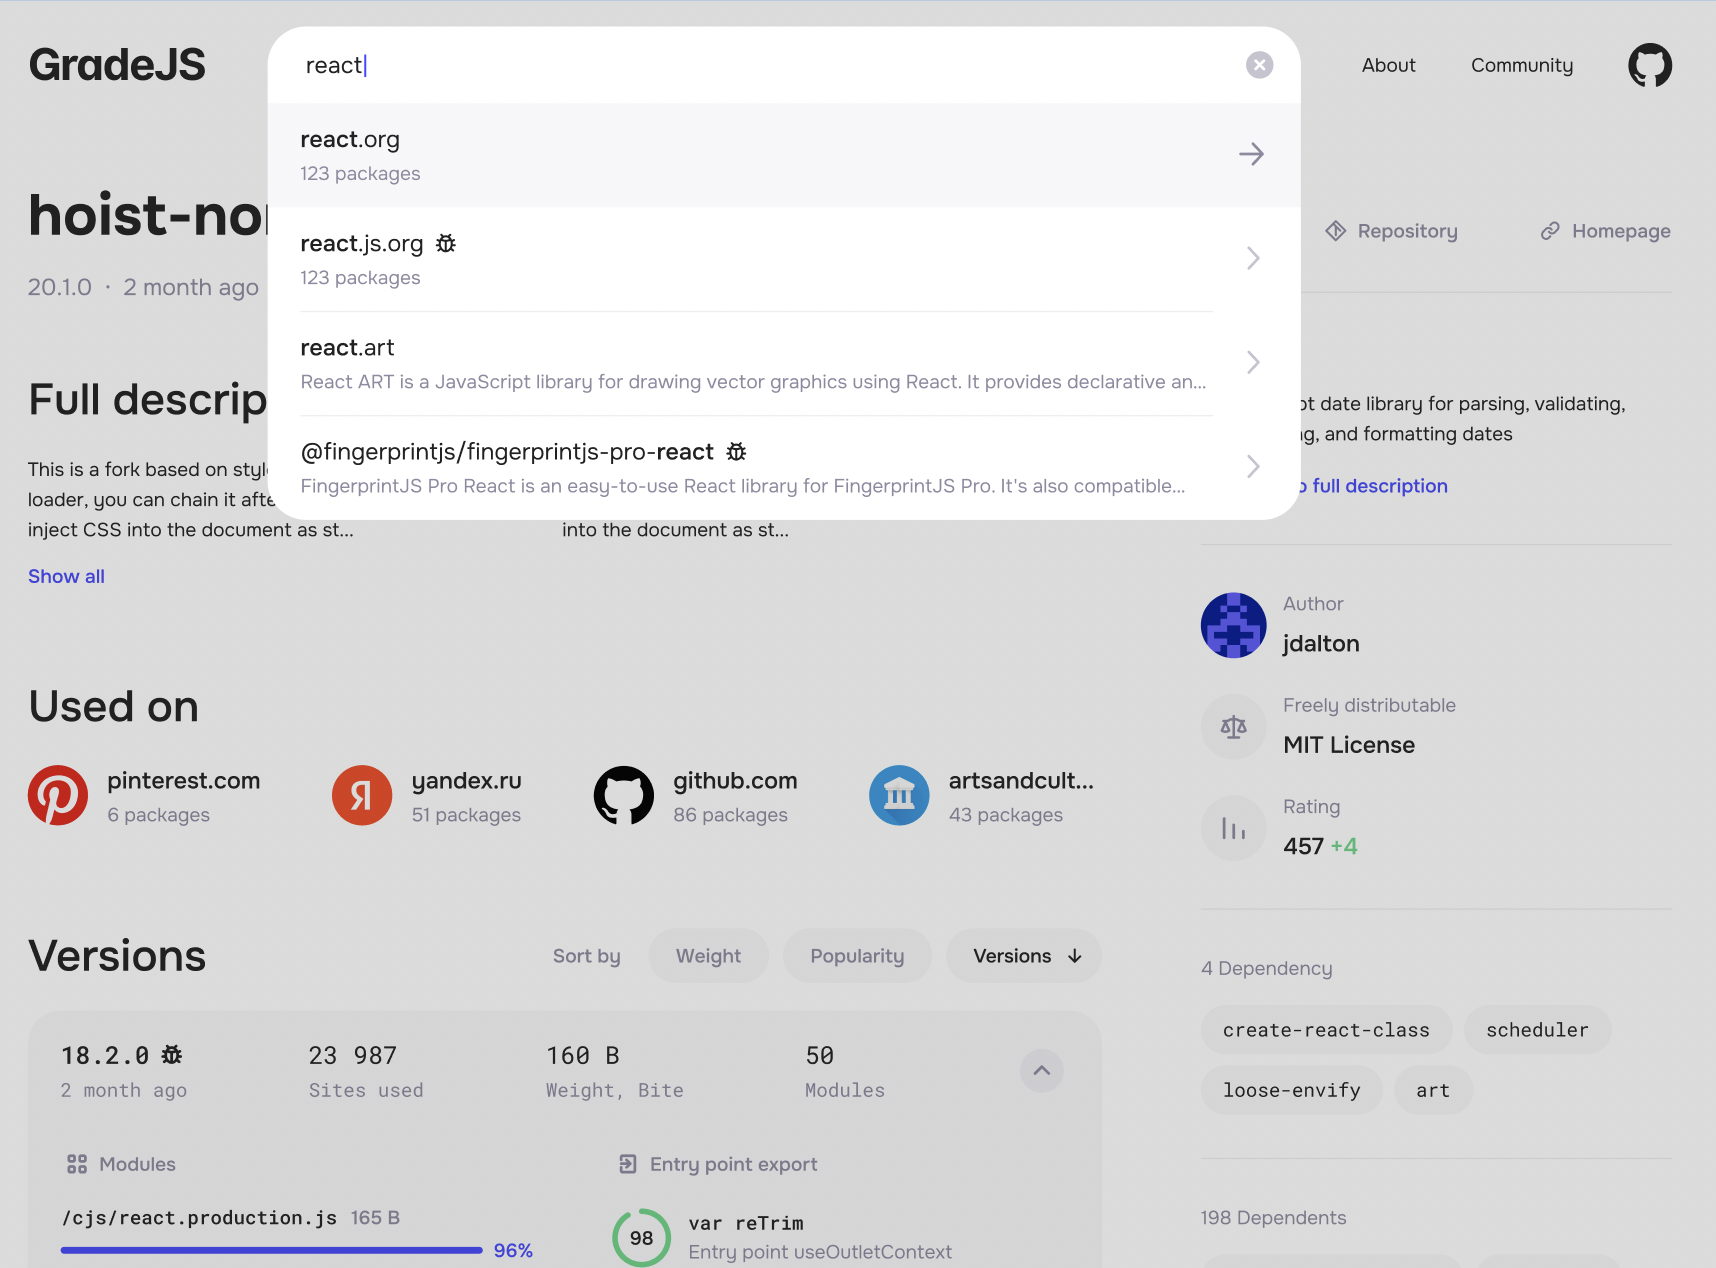Image resolution: width=1716 pixels, height=1268 pixels.
Task: Click the Entry point export icon
Action: coord(628,1164)
